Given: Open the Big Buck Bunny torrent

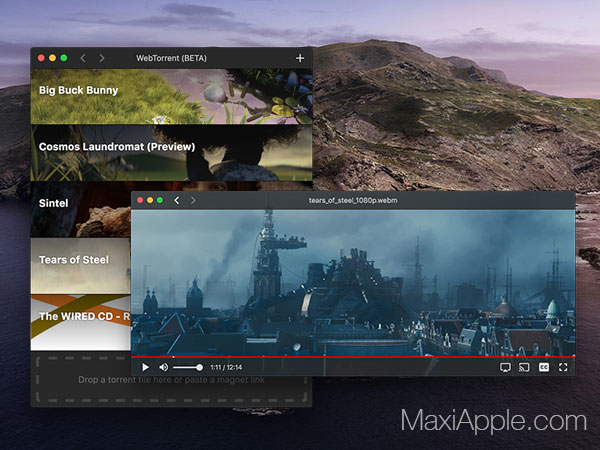Looking at the screenshot, I should pyautogui.click(x=171, y=96).
